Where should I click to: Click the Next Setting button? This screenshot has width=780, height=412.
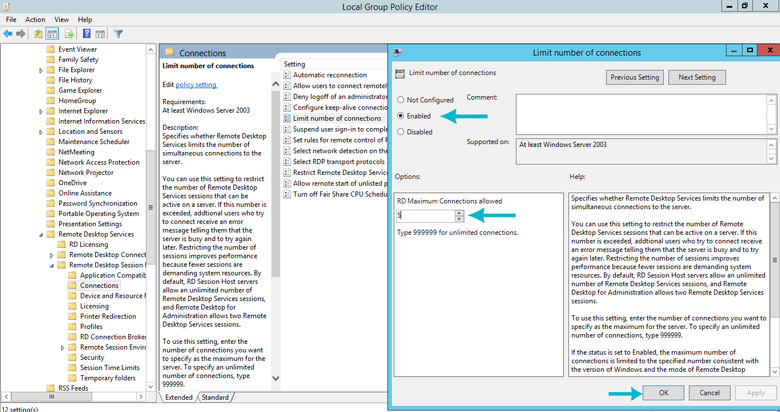tap(696, 77)
